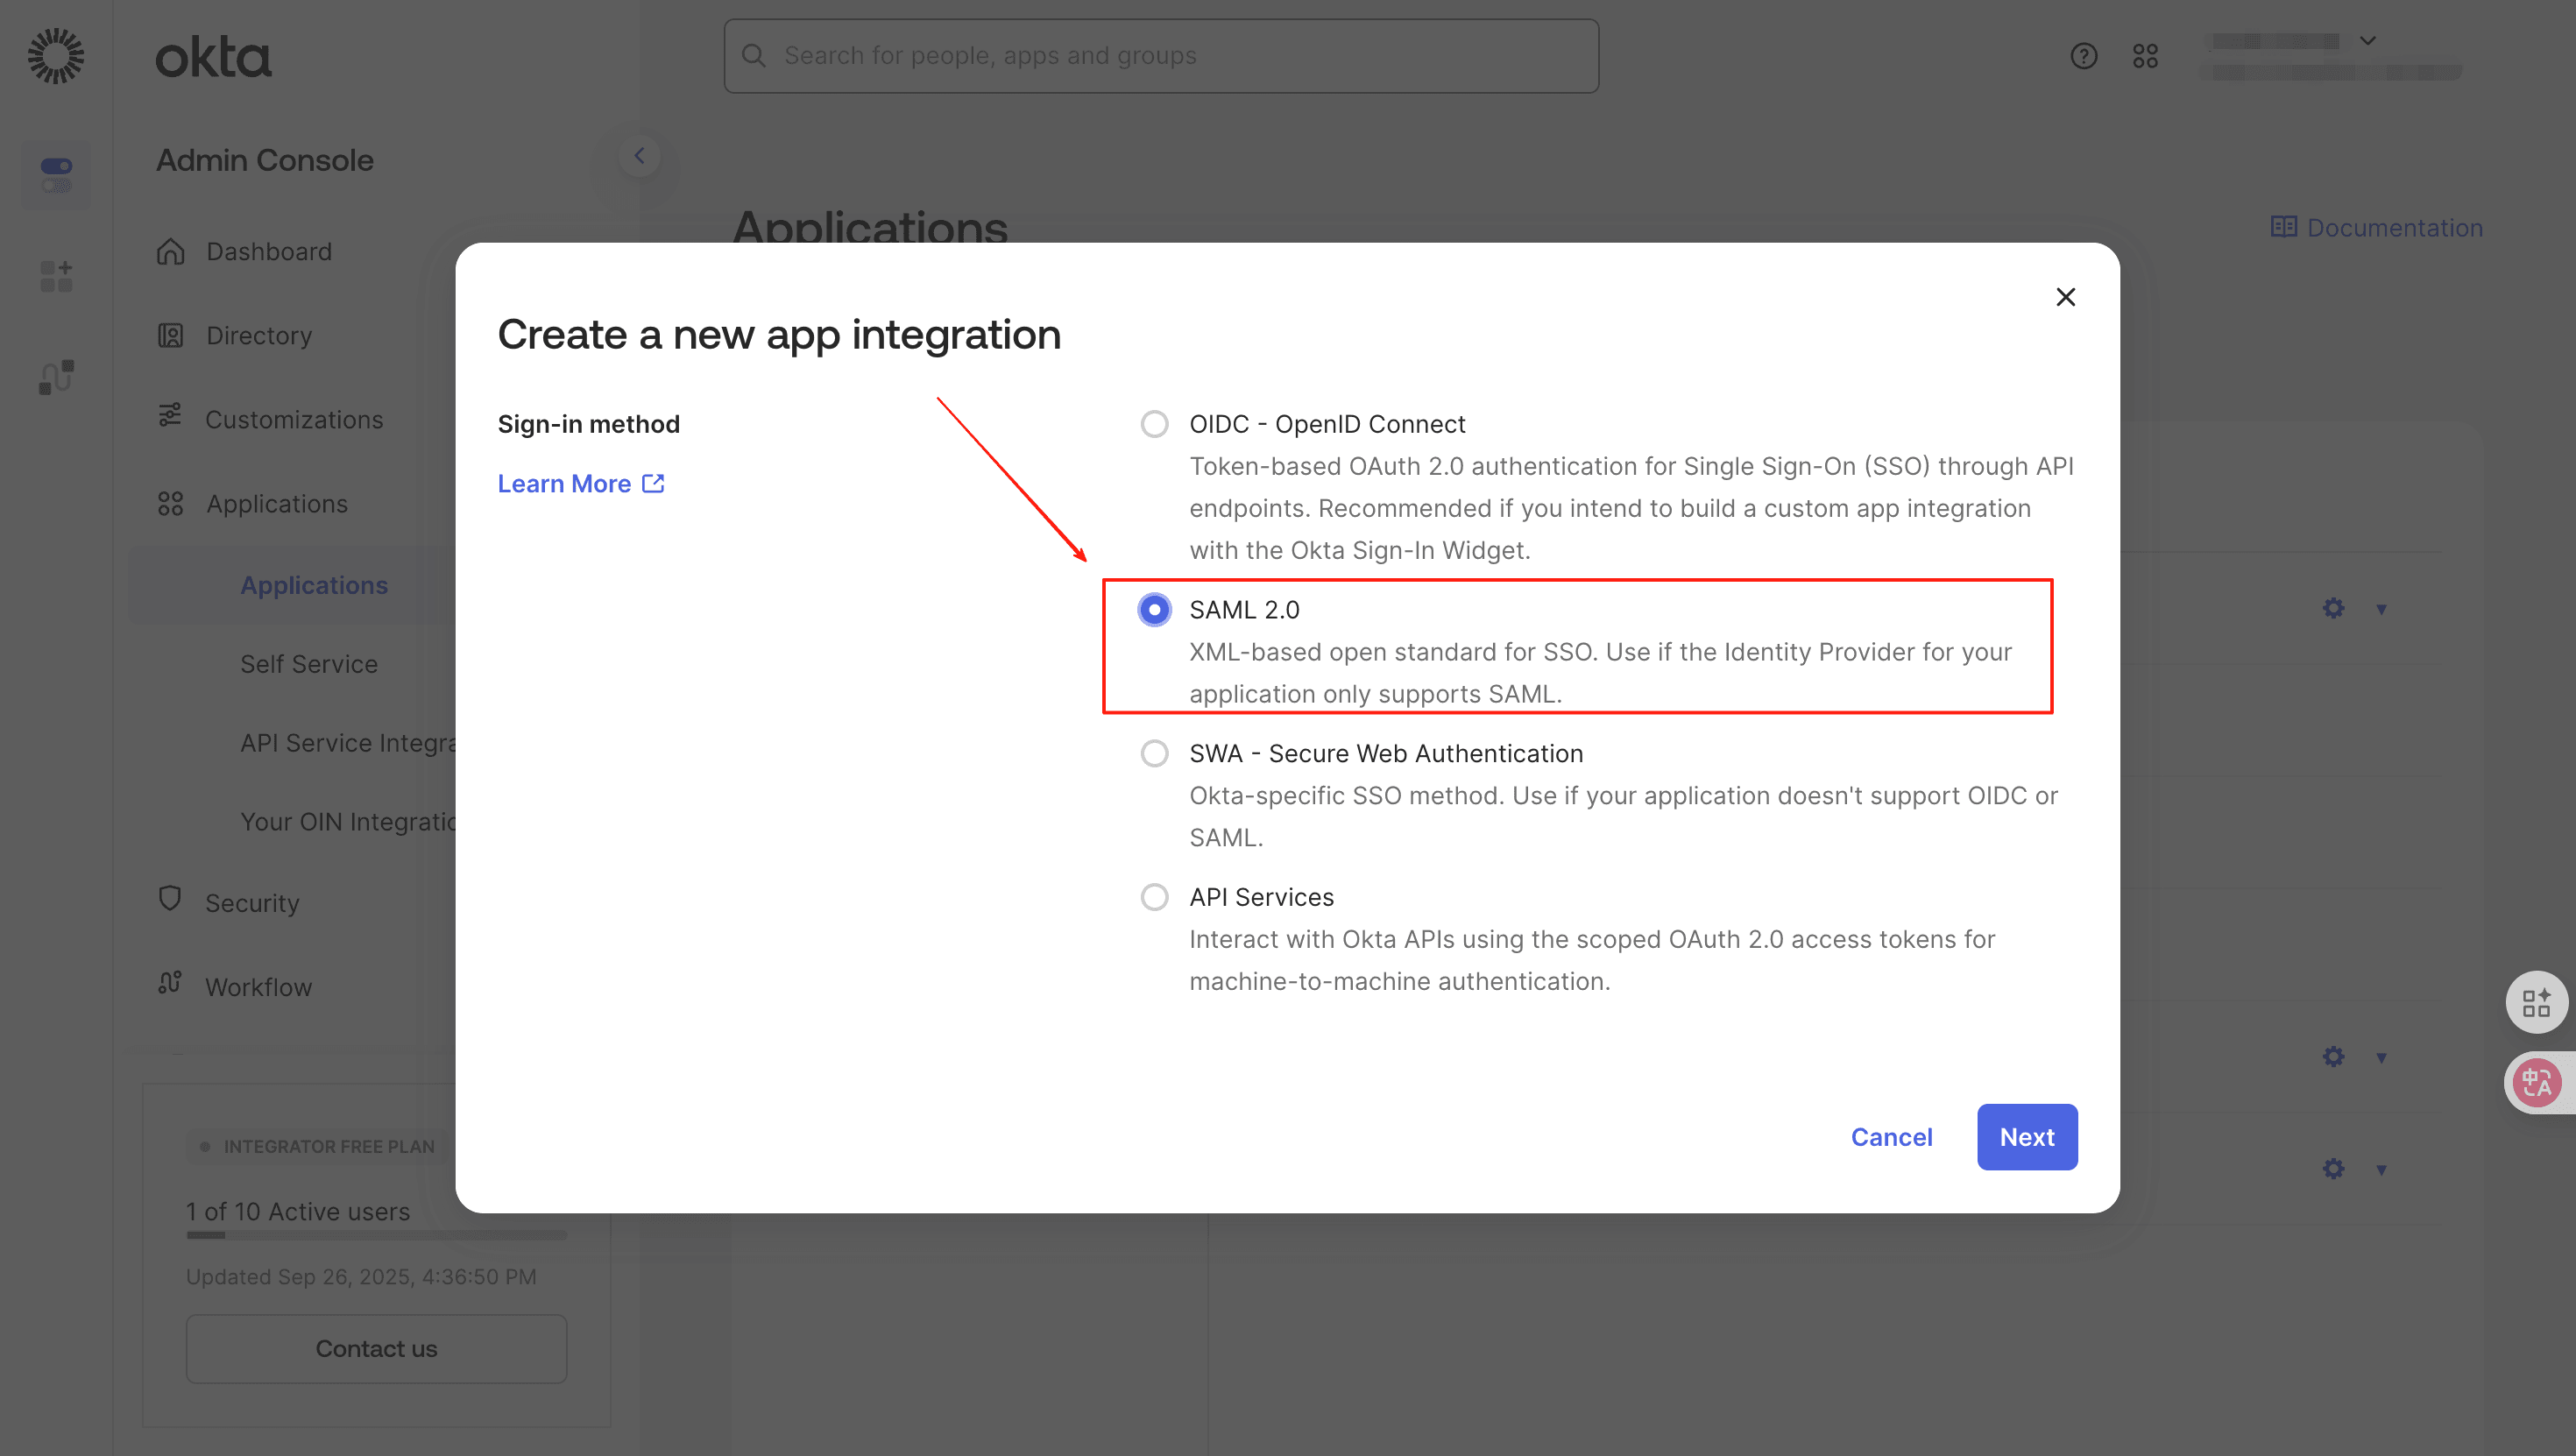The image size is (2576, 1456).
Task: Click the active users progress bar
Action: [376, 1235]
